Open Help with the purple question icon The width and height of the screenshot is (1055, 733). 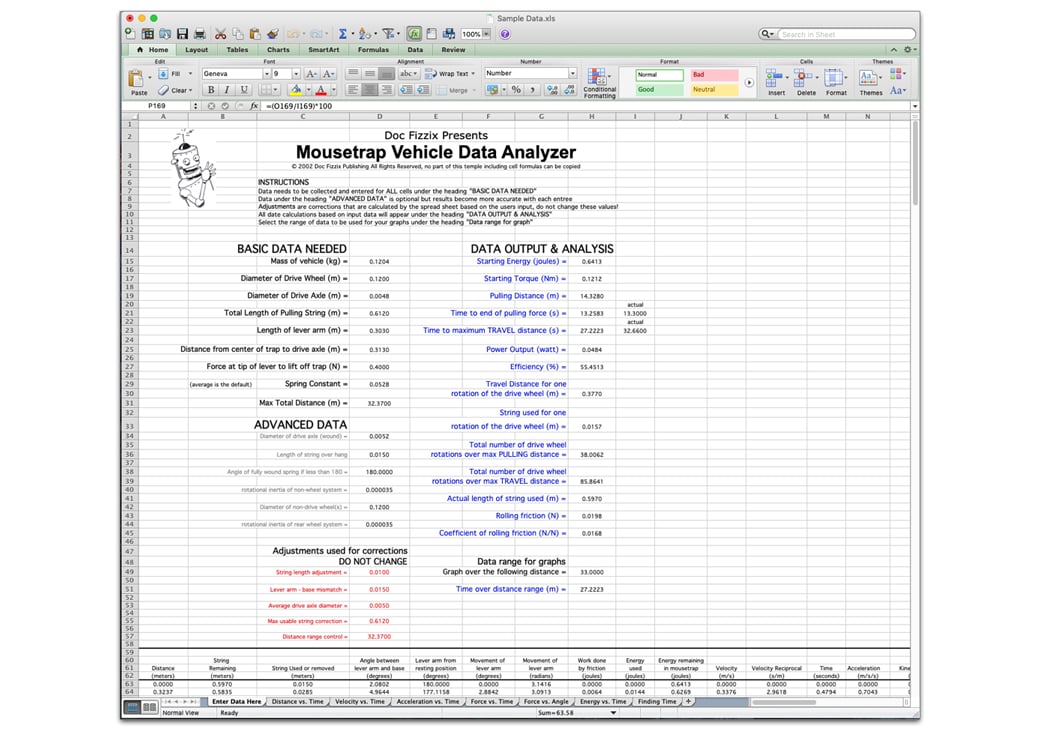click(505, 34)
